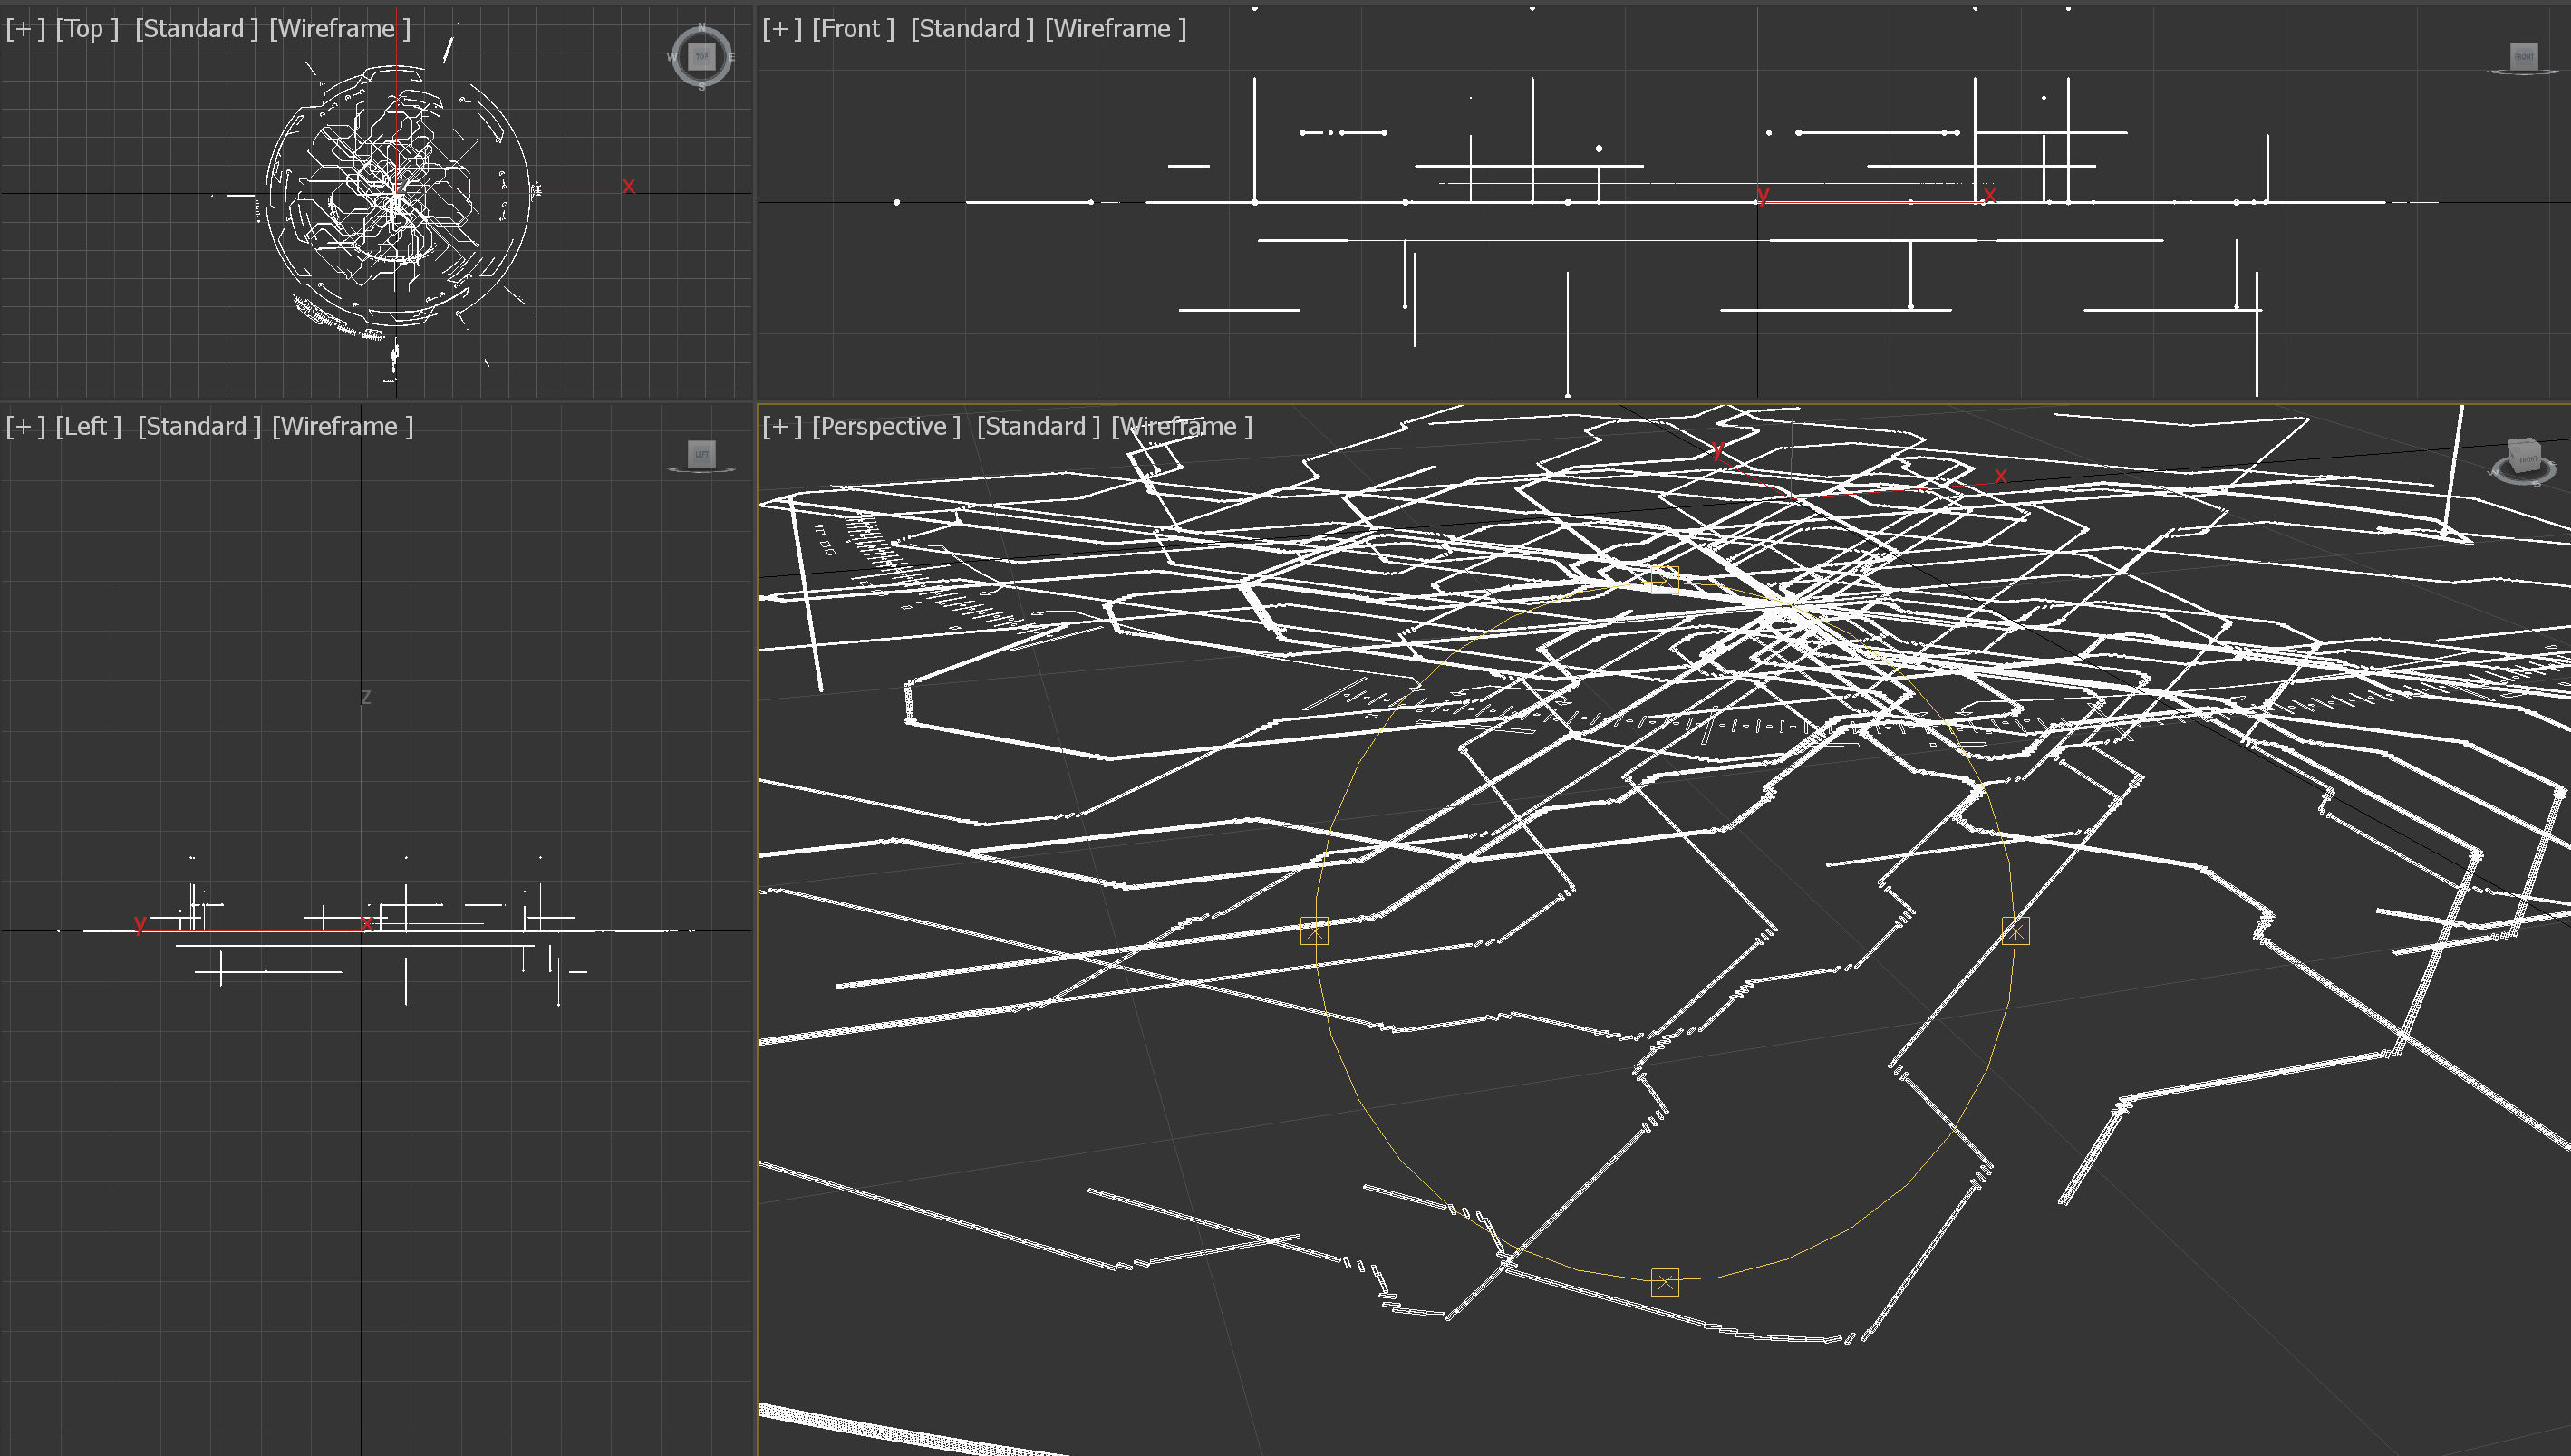Click the Standard label in Left viewport

[197, 425]
